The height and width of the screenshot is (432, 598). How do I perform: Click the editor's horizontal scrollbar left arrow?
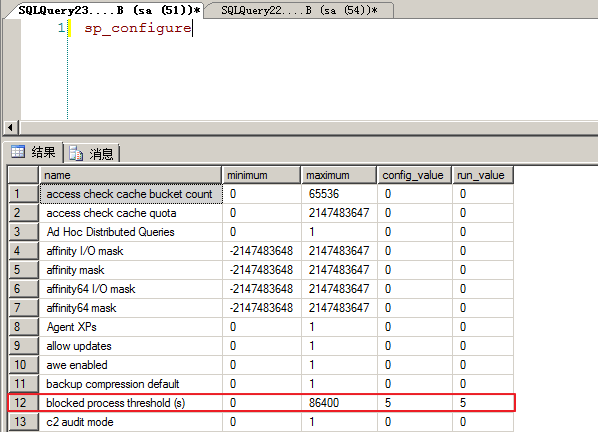pyautogui.click(x=11, y=127)
